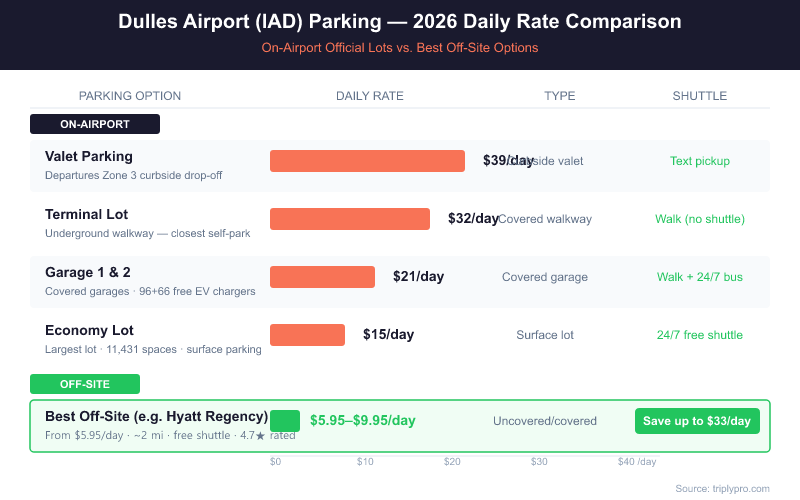800x500 pixels.
Task: Click the OFF-SITE green section badge
Action: coord(85,384)
